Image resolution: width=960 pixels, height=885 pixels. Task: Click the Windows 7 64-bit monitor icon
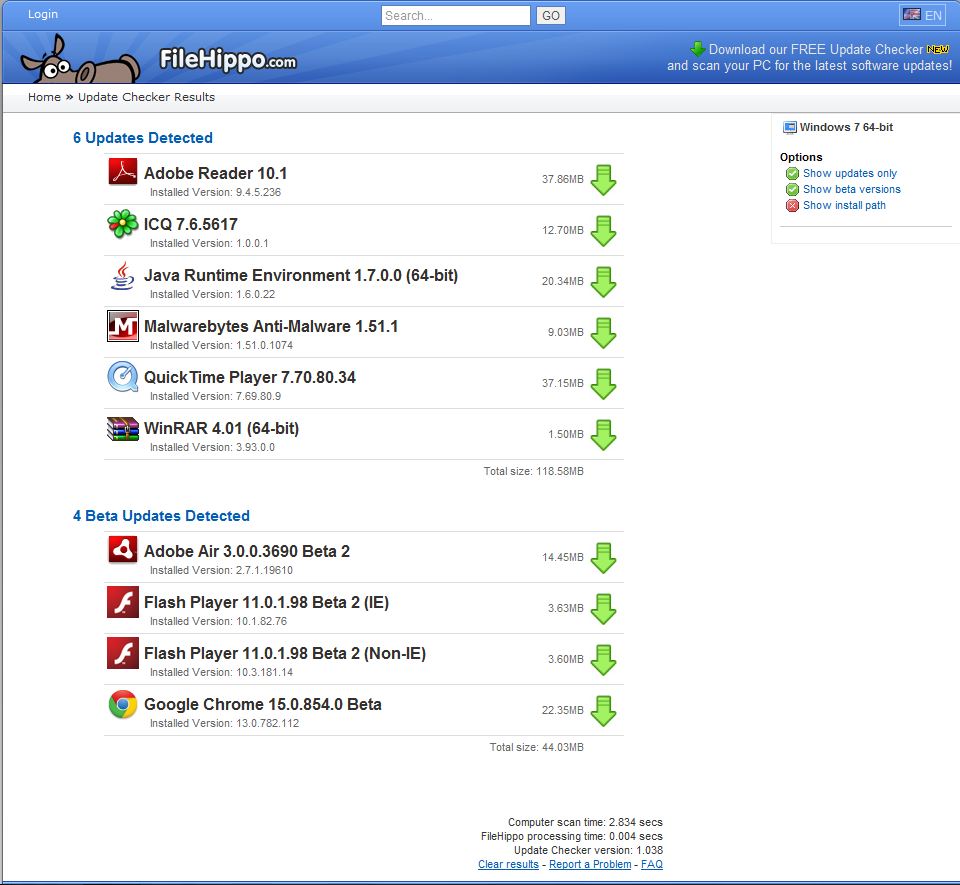pyautogui.click(x=790, y=127)
